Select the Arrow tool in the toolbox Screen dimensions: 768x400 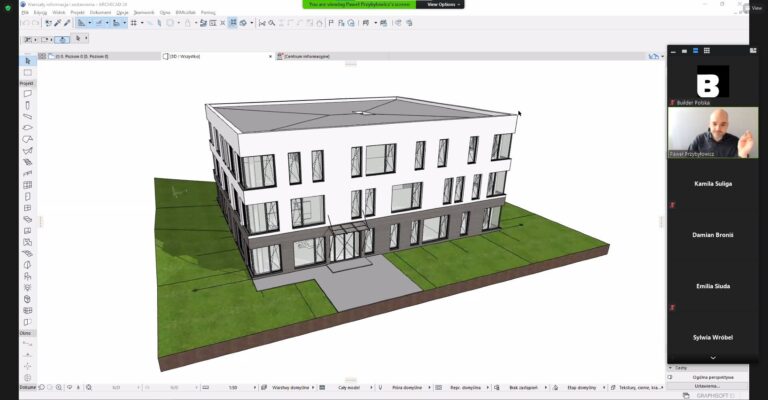coord(28,61)
